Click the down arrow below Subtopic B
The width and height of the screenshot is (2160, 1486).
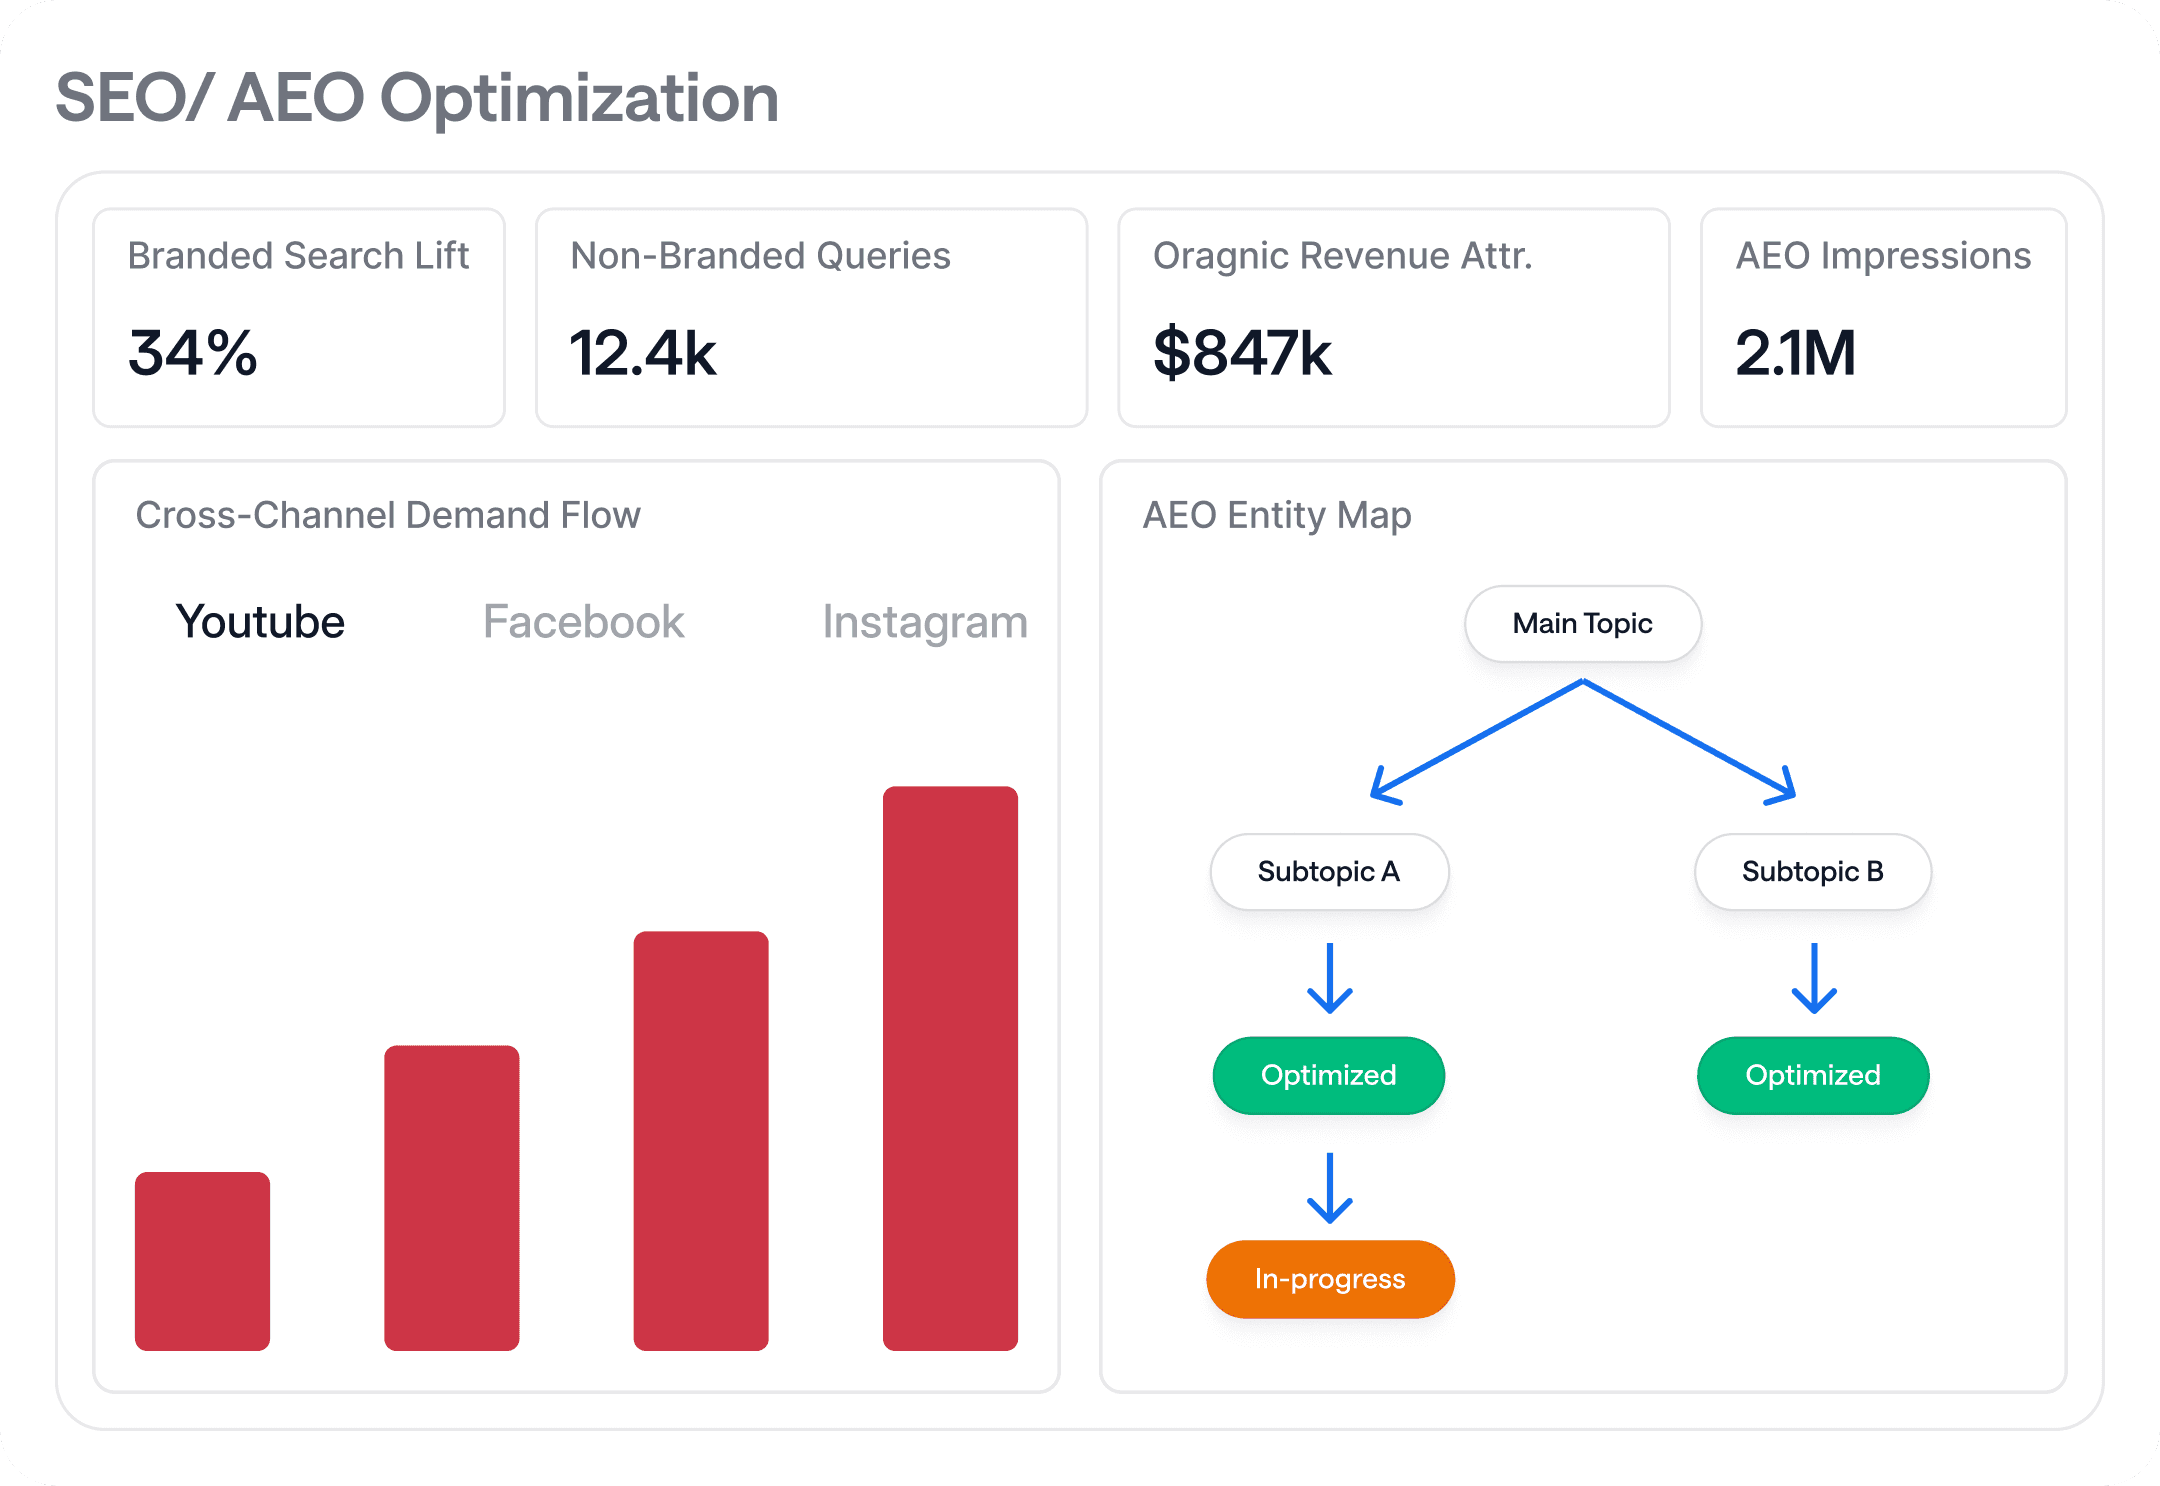click(x=1813, y=978)
